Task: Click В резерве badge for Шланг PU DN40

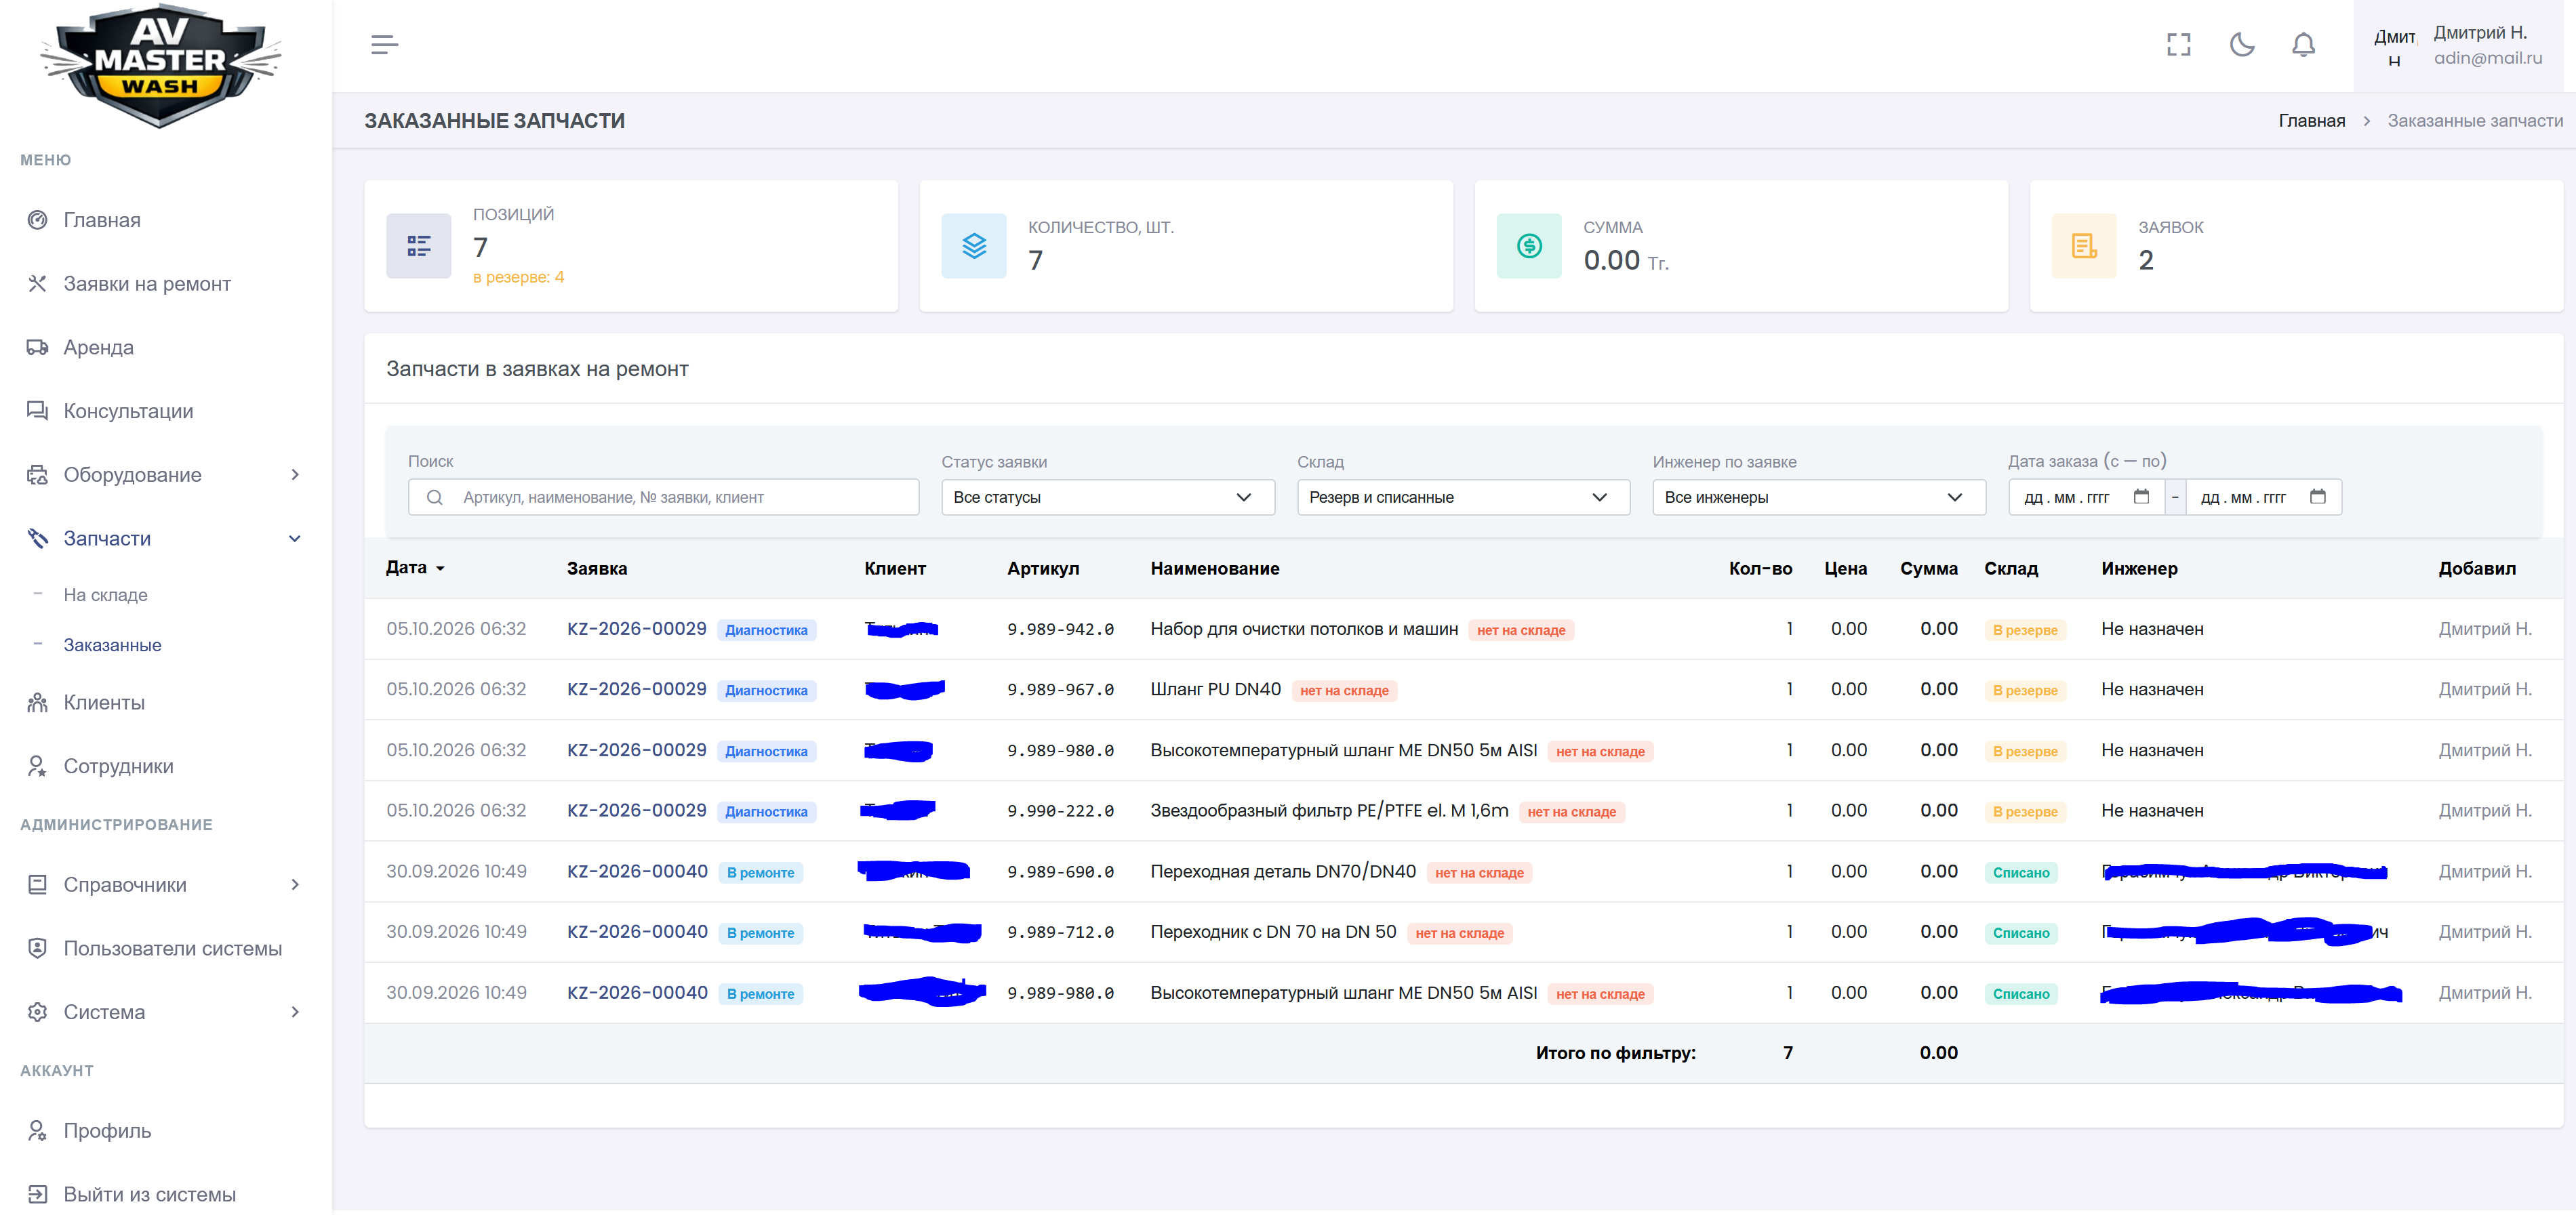Action: point(2025,691)
